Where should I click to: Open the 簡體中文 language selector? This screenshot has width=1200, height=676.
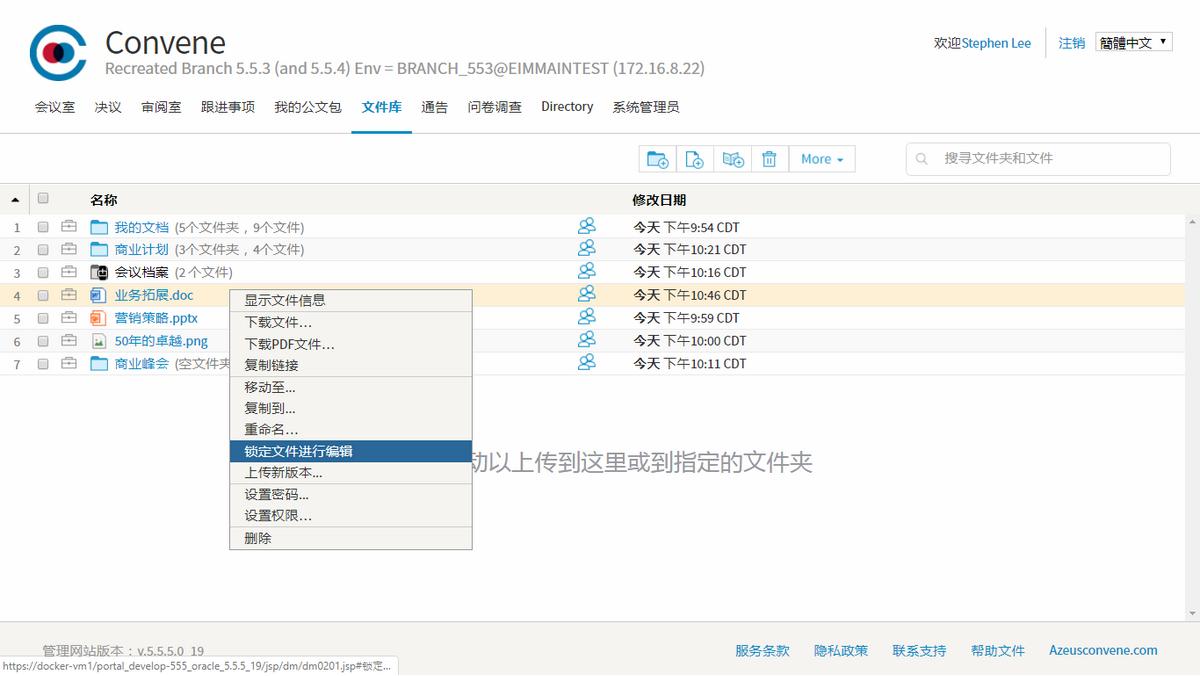1133,42
